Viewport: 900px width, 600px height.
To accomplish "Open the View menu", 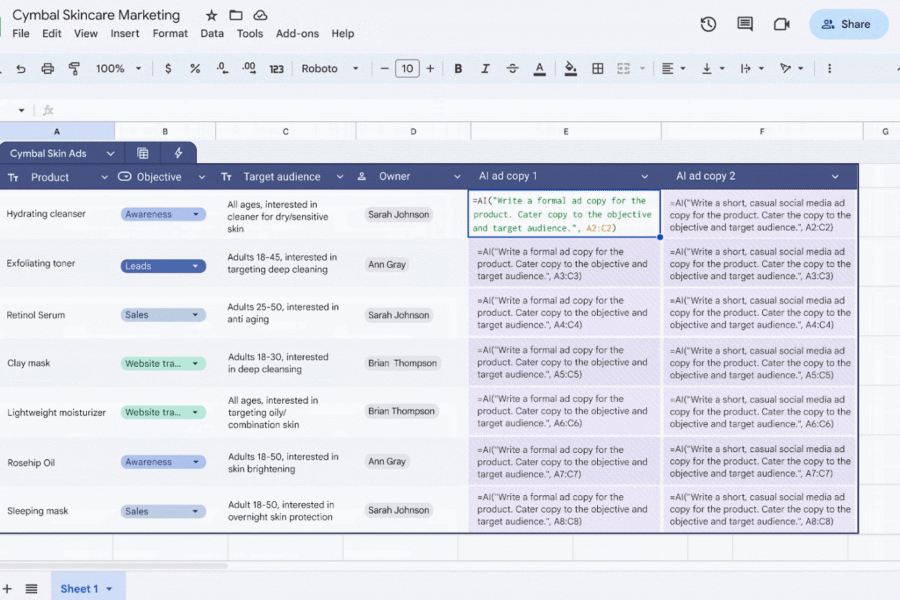I will click(86, 34).
